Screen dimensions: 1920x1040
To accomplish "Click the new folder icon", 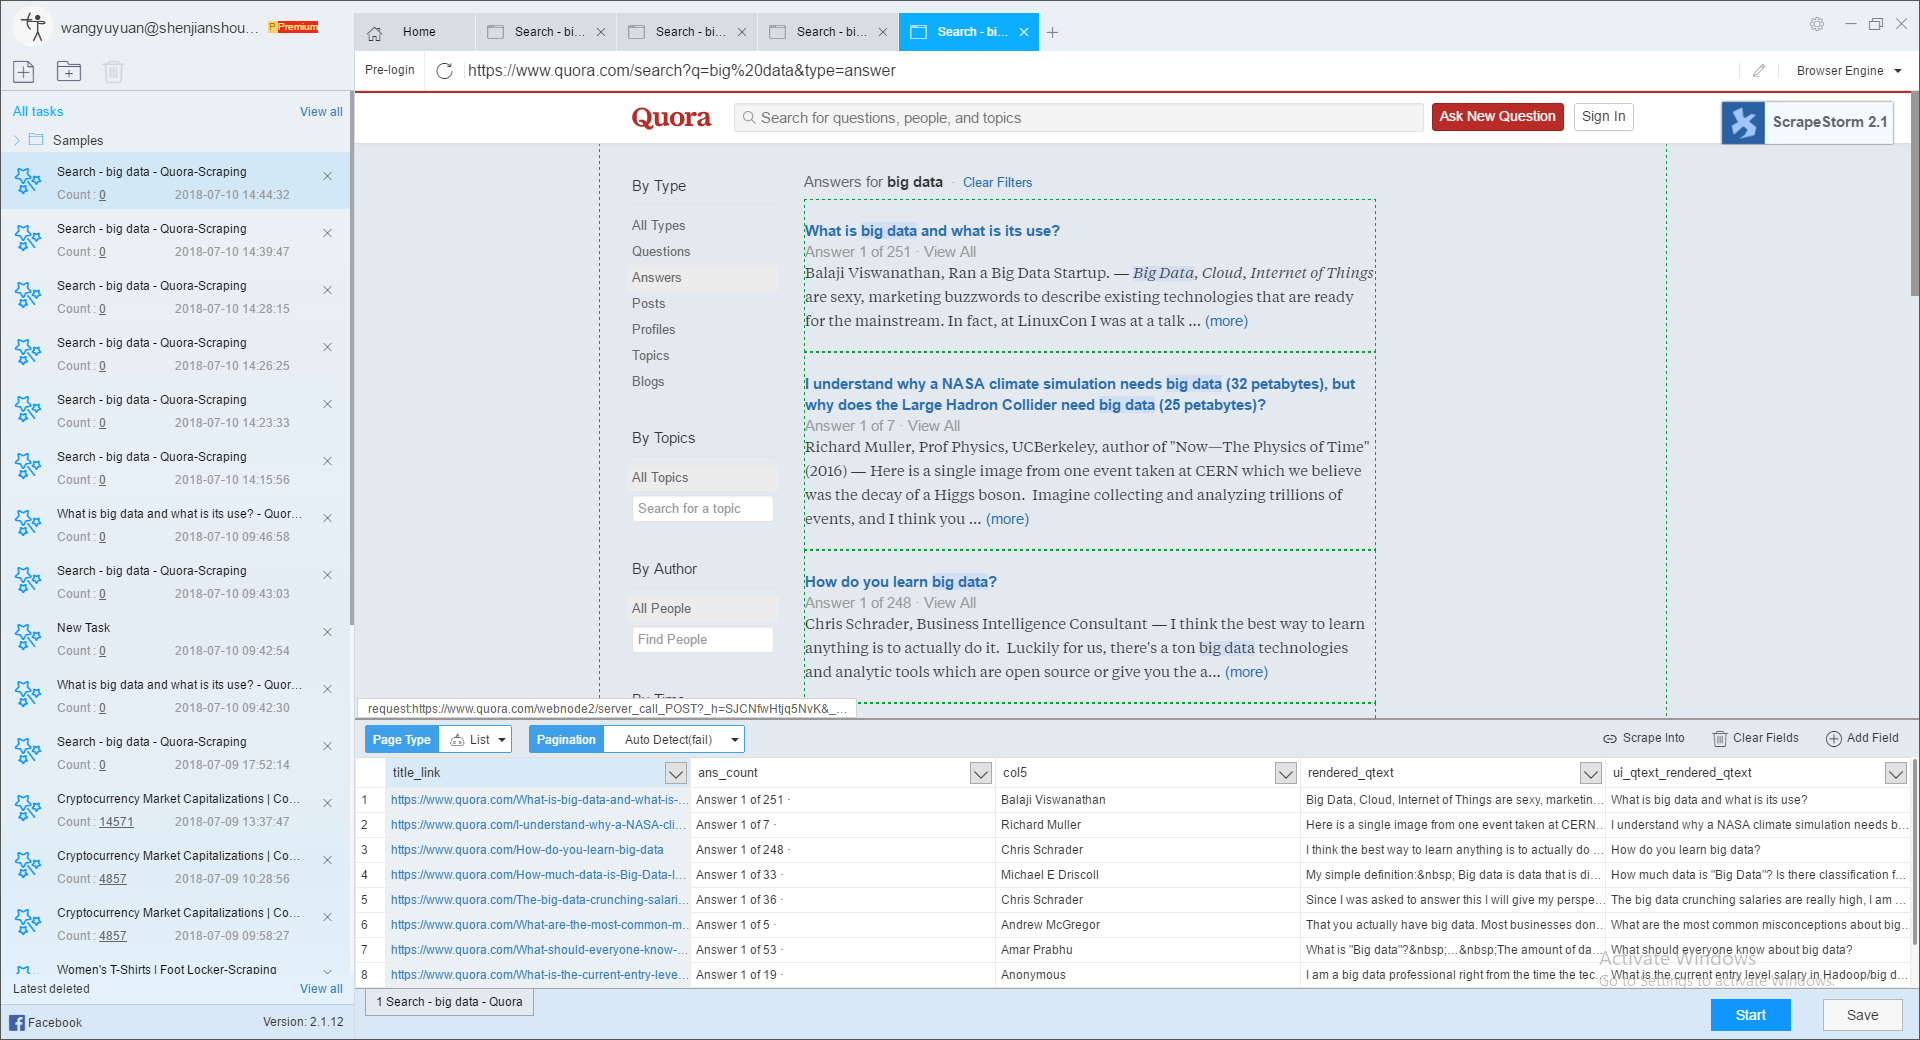I will tap(69, 71).
